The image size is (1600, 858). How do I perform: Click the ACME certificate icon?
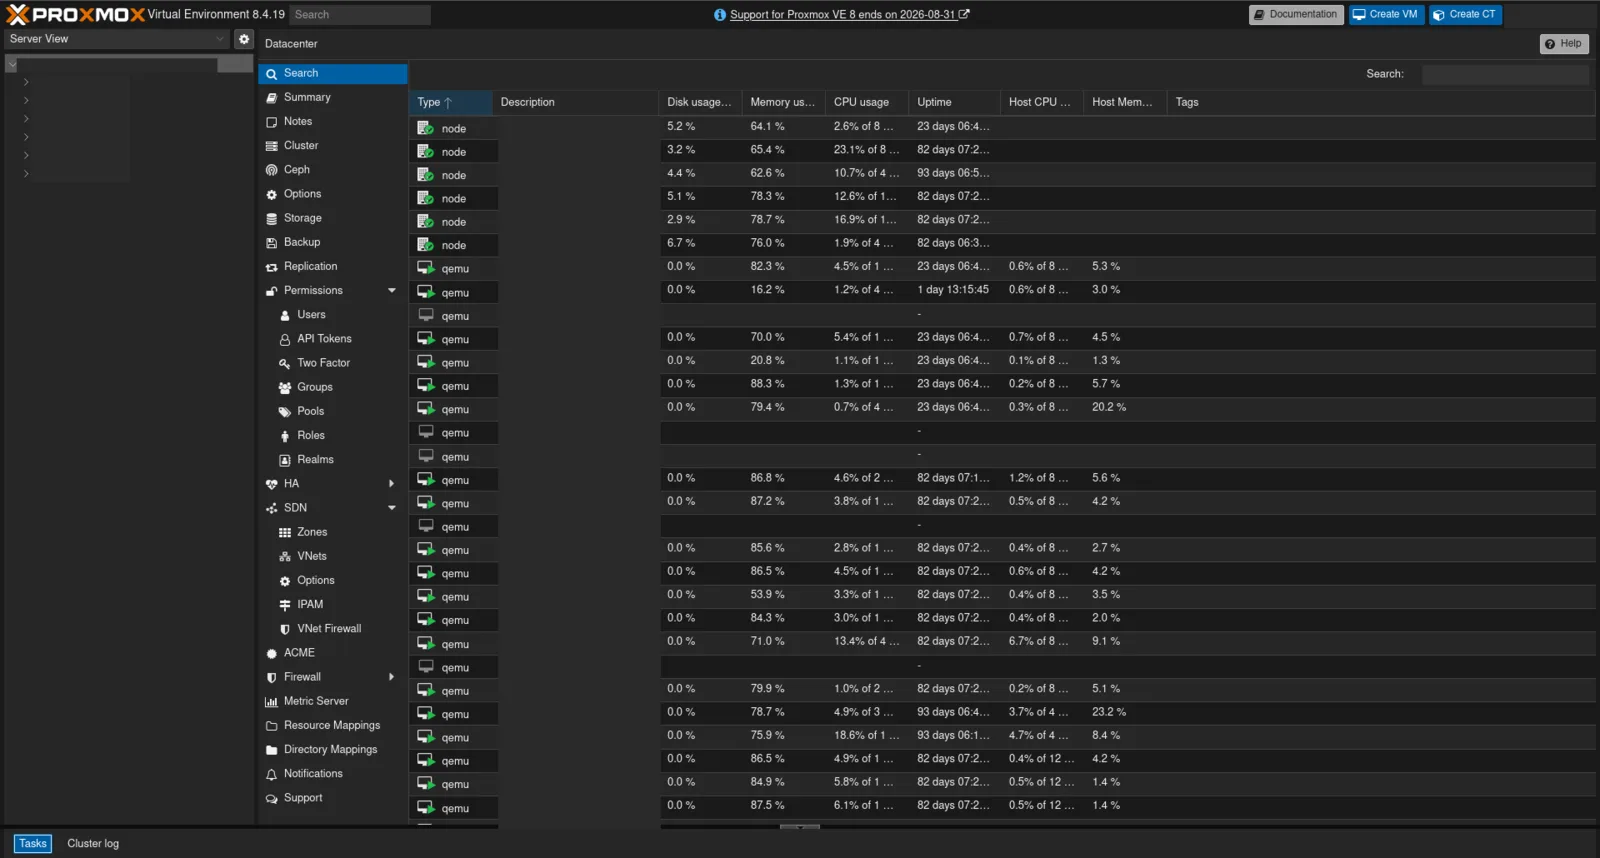pyautogui.click(x=271, y=653)
